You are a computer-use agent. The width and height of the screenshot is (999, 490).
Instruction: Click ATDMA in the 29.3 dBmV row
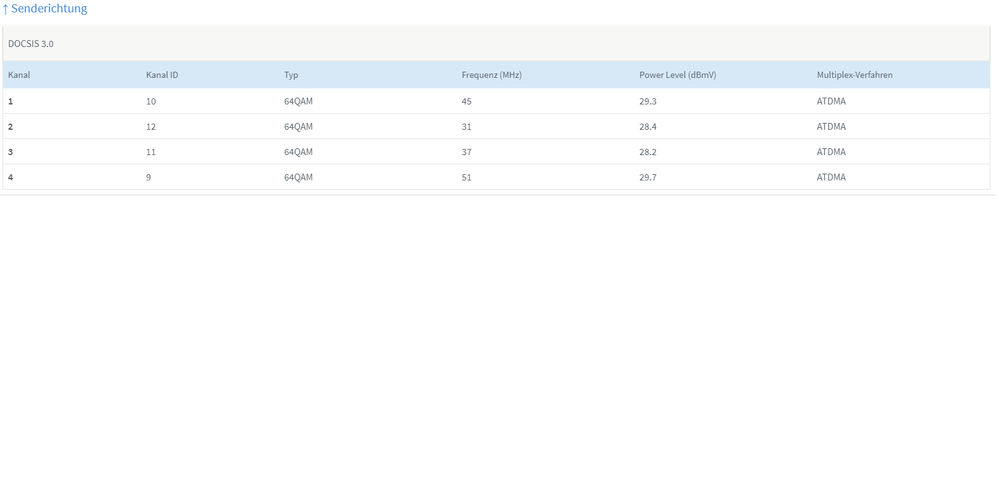click(831, 101)
